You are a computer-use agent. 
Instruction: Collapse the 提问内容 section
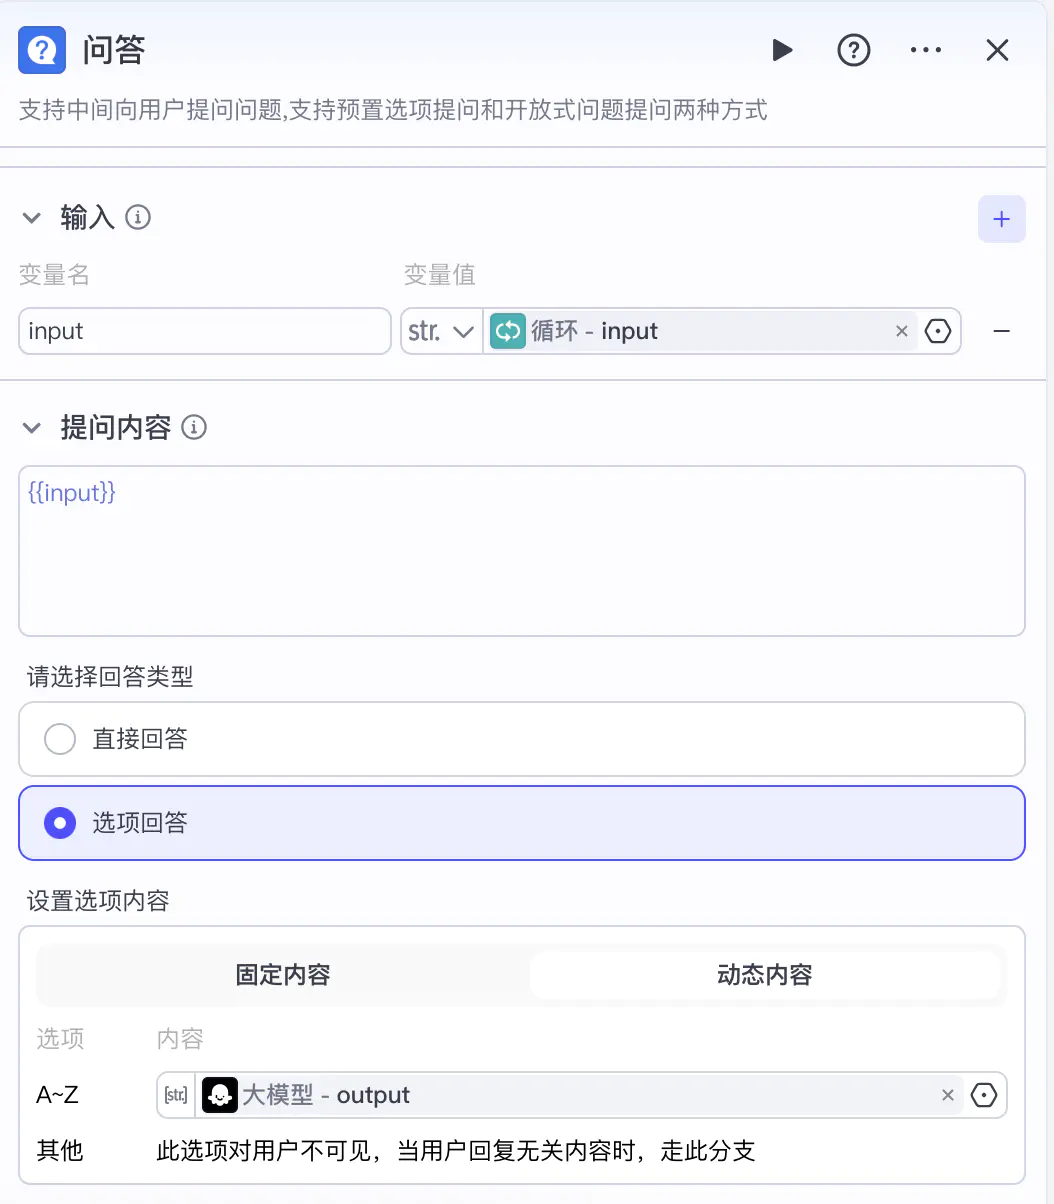tap(32, 428)
